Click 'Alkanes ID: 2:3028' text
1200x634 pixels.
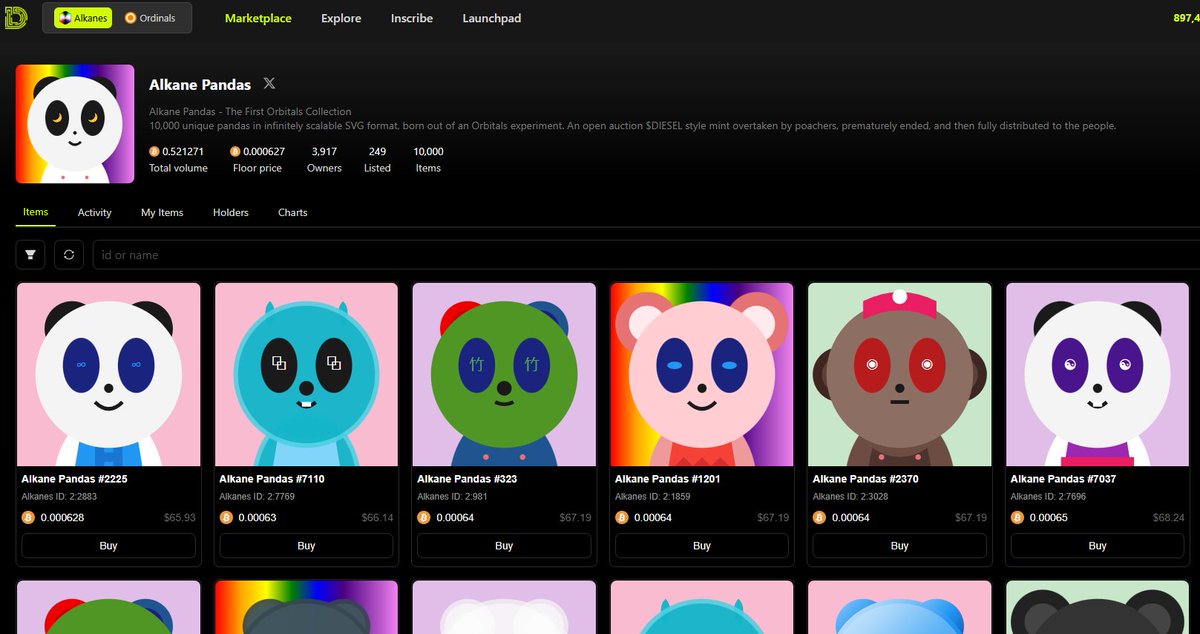pos(852,497)
